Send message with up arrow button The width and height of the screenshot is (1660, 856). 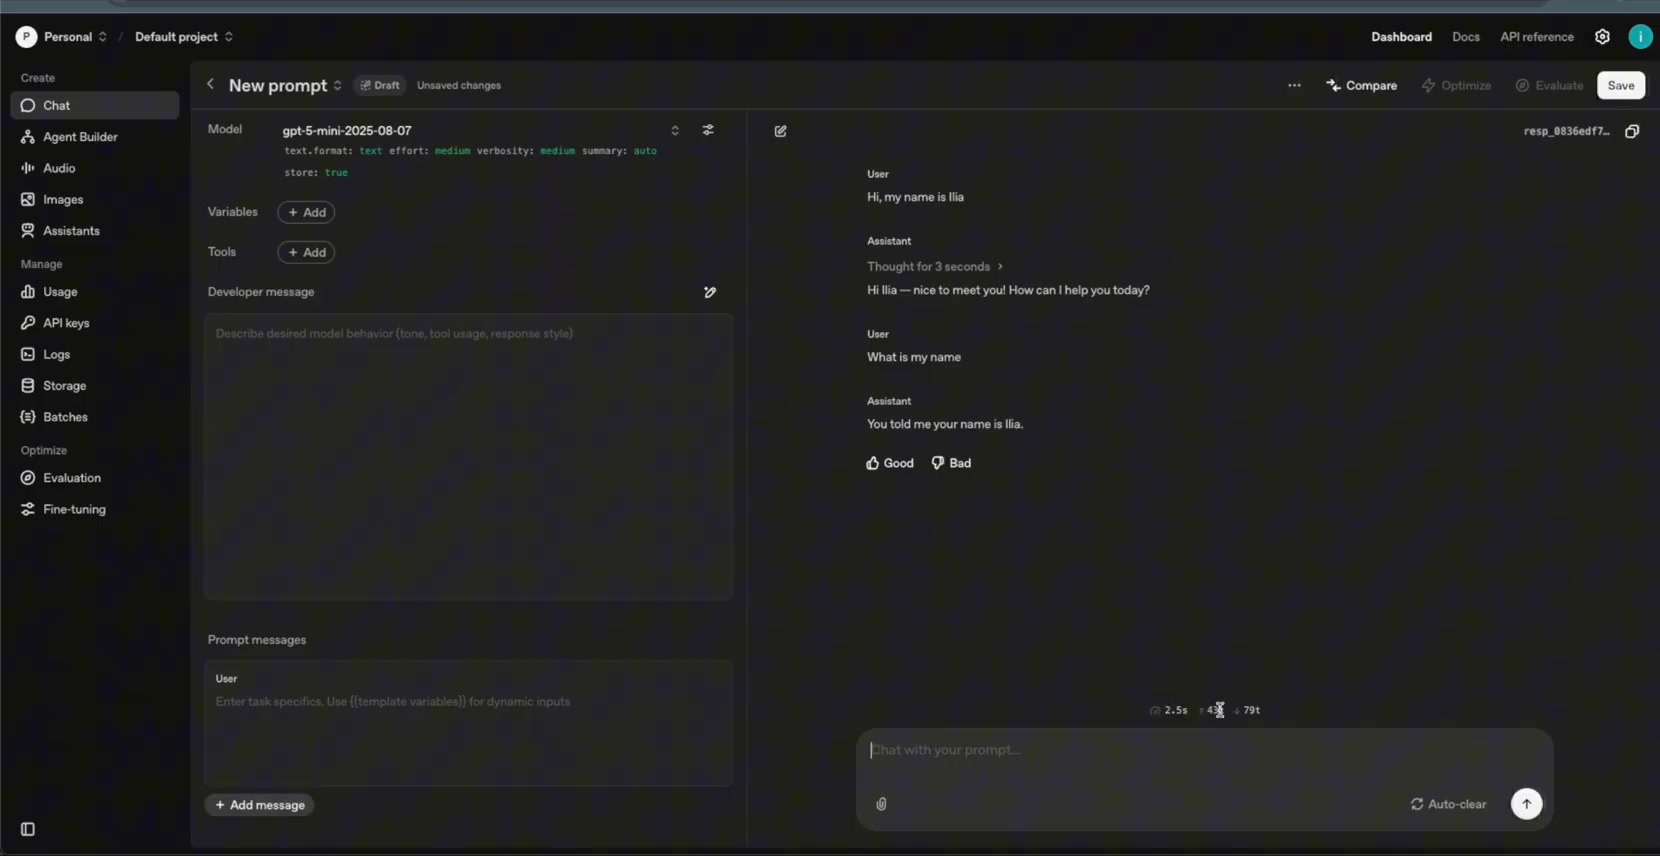coord(1526,804)
